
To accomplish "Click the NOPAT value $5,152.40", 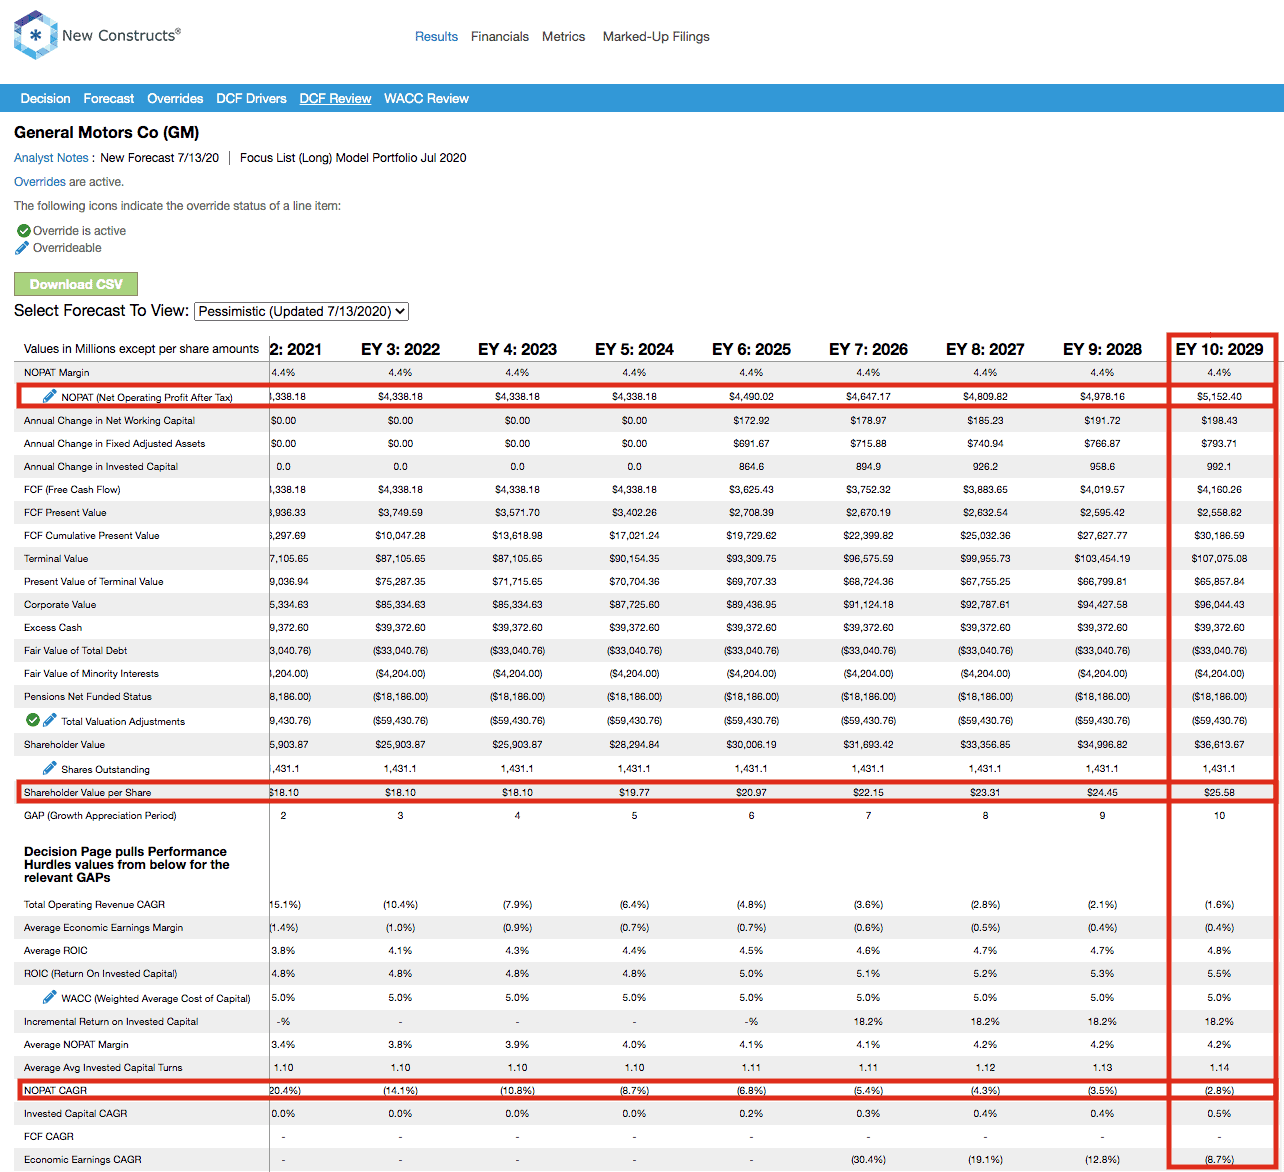I will (1219, 396).
